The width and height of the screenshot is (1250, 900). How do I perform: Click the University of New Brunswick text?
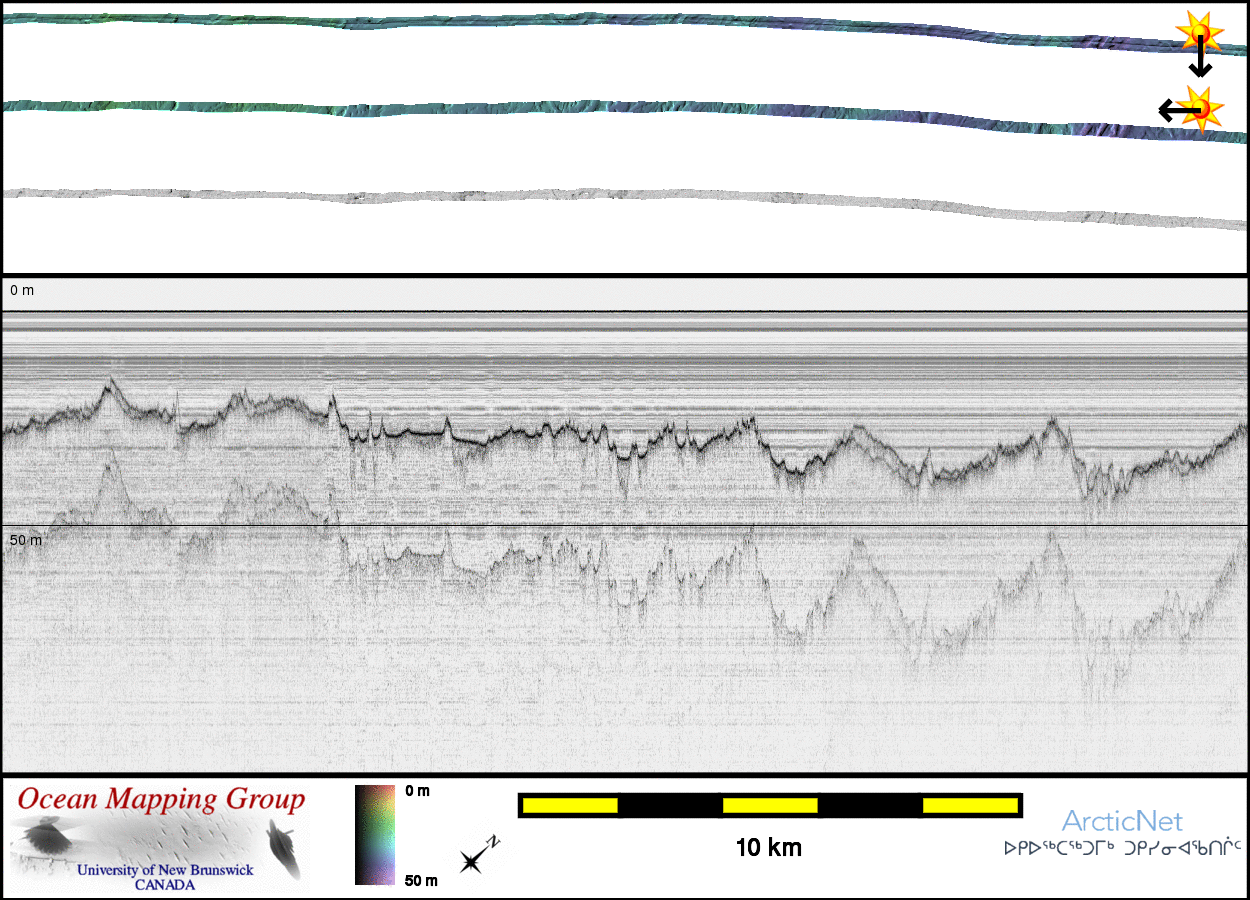(x=165, y=870)
